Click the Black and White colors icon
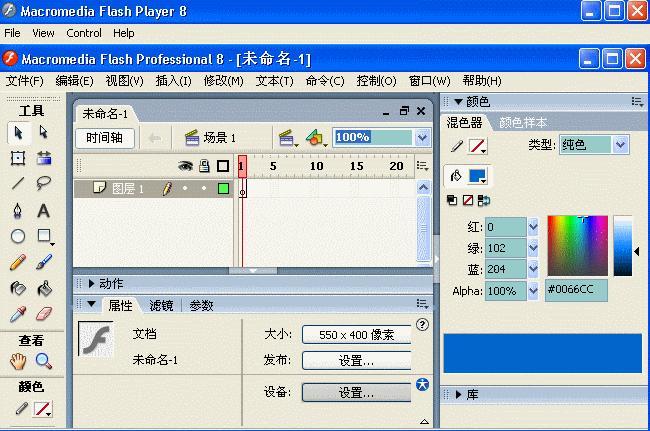The width and height of the screenshot is (650, 431). point(452,201)
